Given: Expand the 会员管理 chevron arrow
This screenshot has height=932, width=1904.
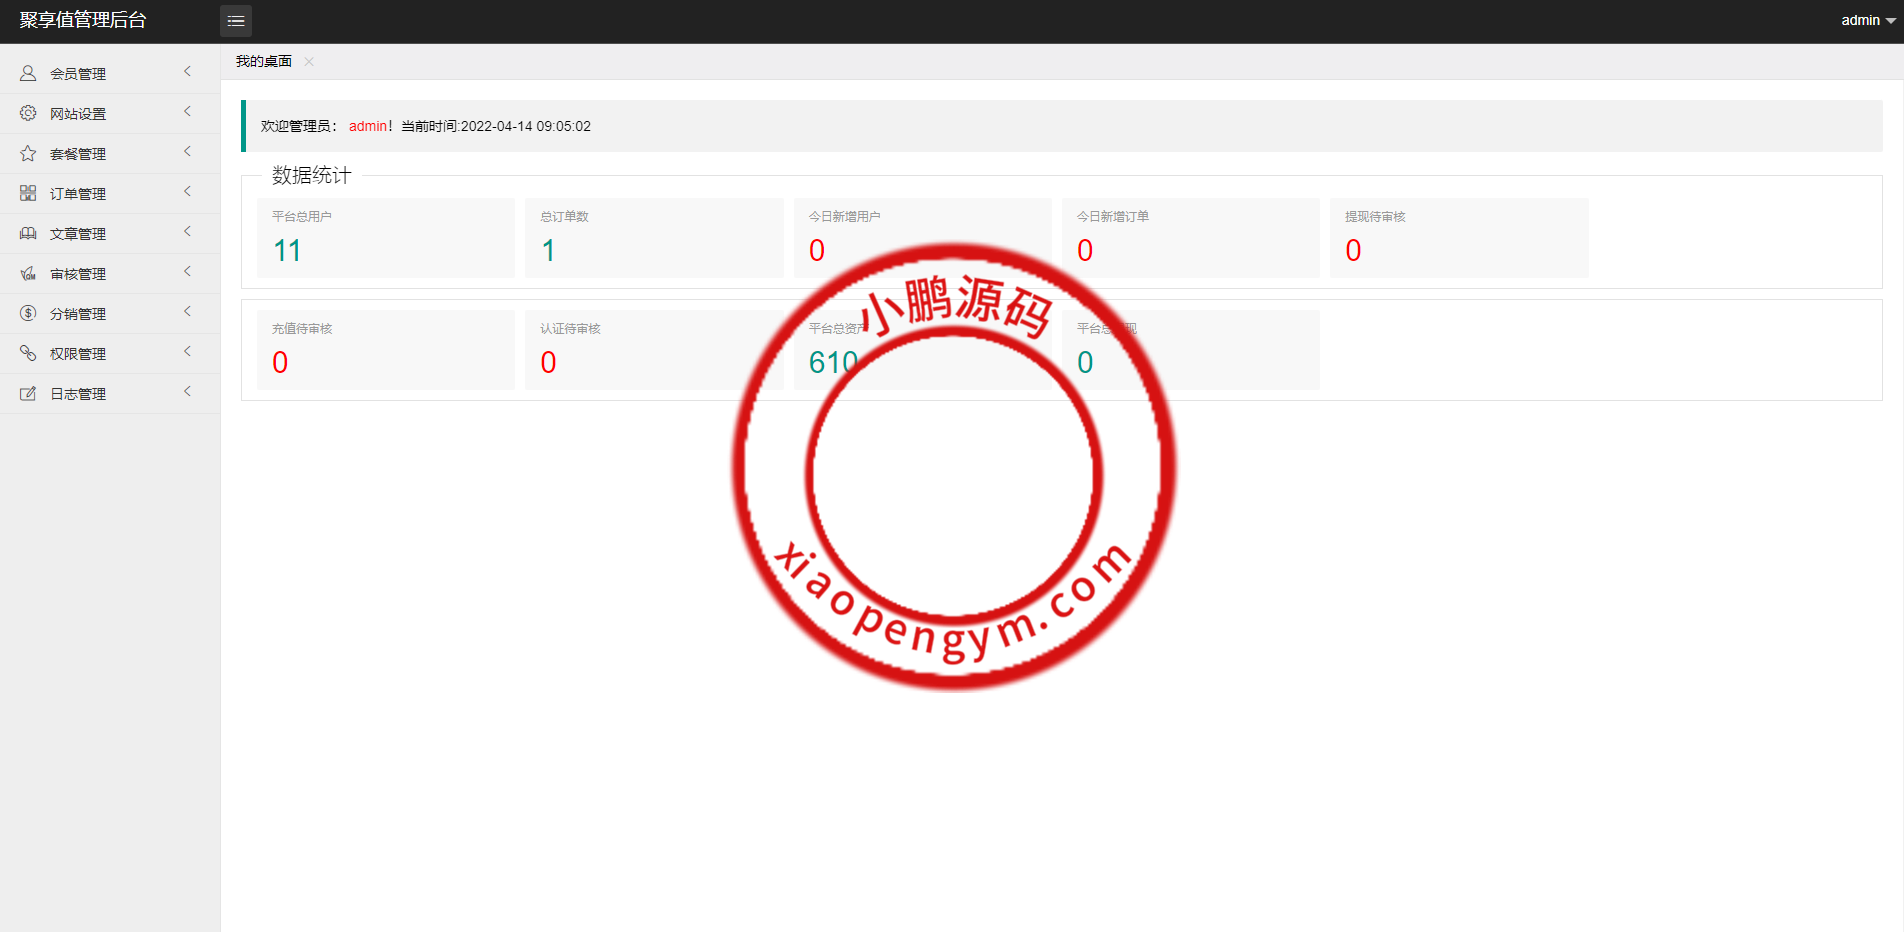Looking at the screenshot, I should [187, 72].
